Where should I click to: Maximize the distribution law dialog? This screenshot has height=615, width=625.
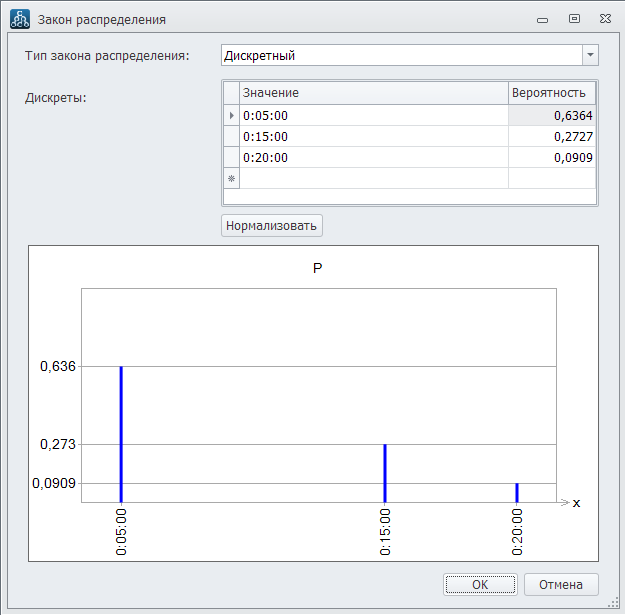(x=574, y=19)
